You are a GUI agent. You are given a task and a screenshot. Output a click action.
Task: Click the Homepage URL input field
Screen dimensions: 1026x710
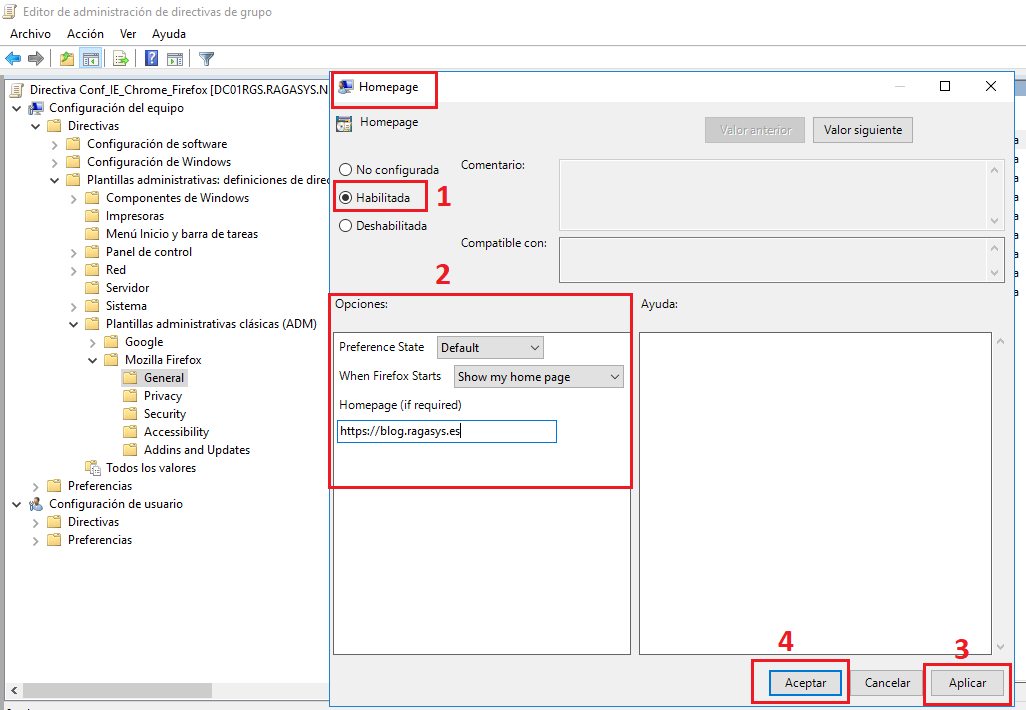447,431
